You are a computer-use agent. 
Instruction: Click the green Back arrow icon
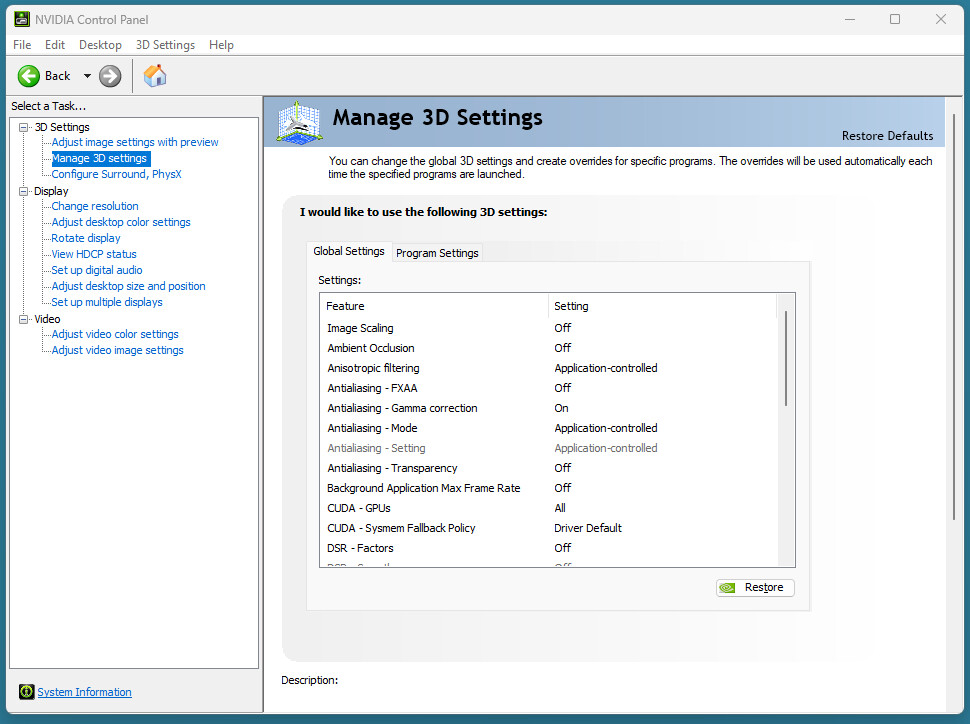tap(28, 76)
